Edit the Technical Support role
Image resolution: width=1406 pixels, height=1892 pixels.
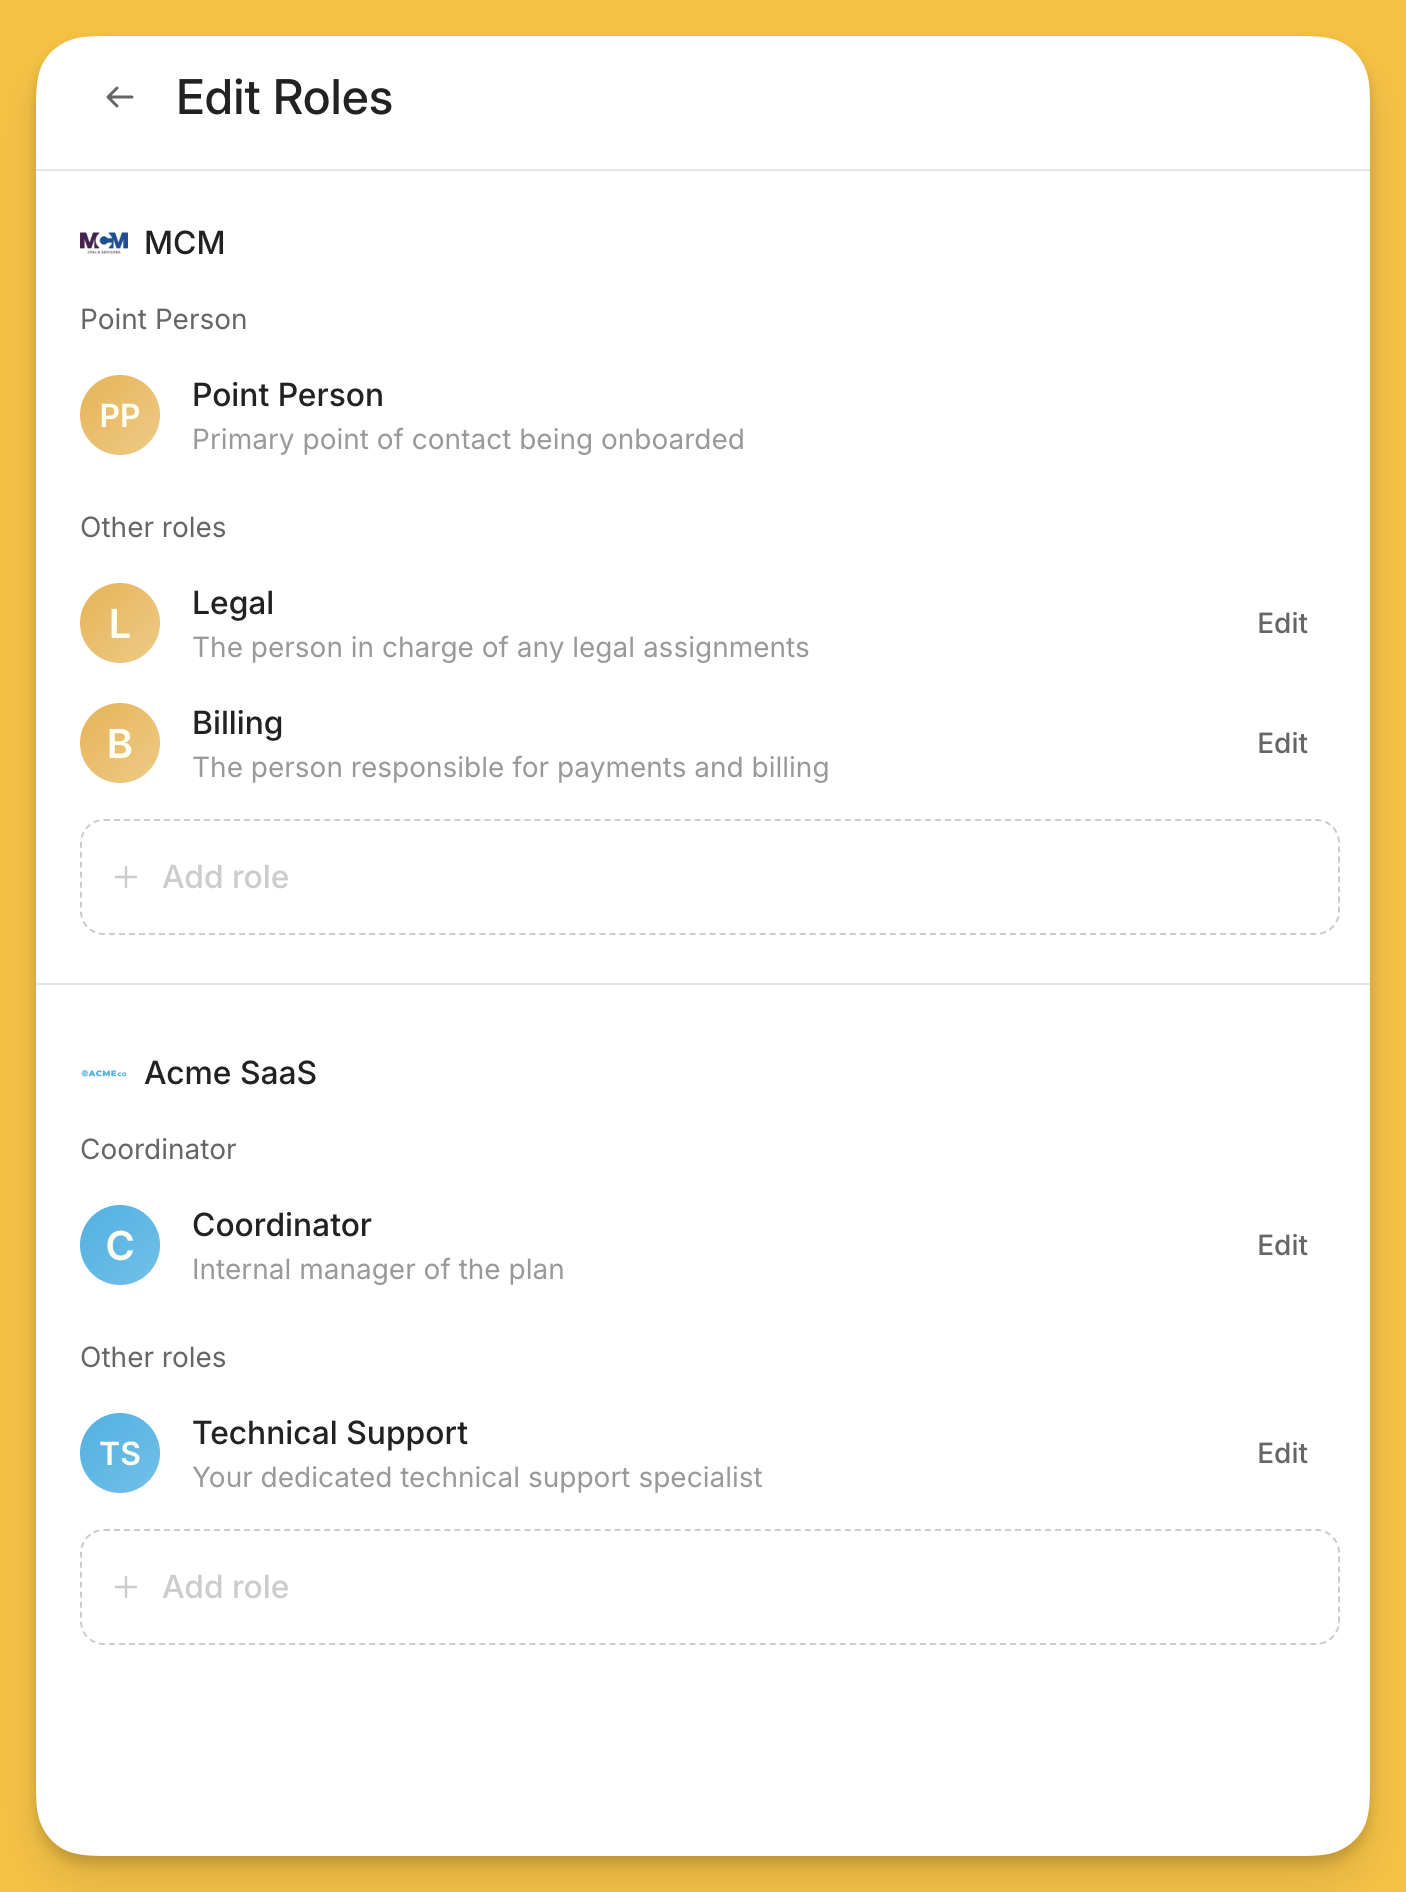click(x=1281, y=1453)
